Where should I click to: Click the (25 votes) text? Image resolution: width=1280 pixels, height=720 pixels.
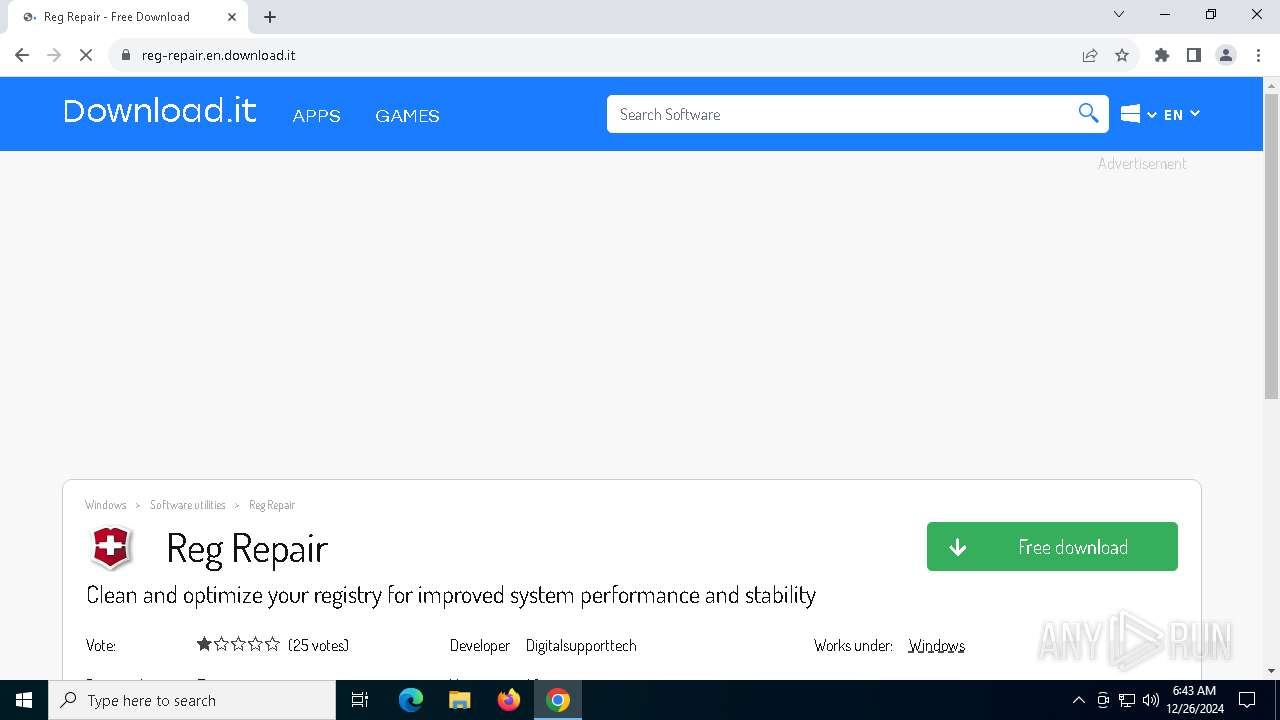[318, 646]
